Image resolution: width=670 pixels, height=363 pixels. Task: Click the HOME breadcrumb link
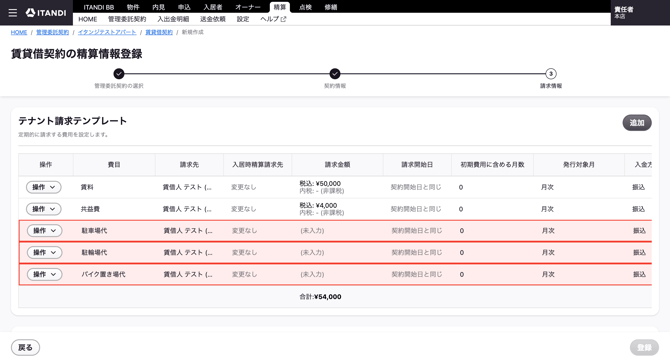19,32
